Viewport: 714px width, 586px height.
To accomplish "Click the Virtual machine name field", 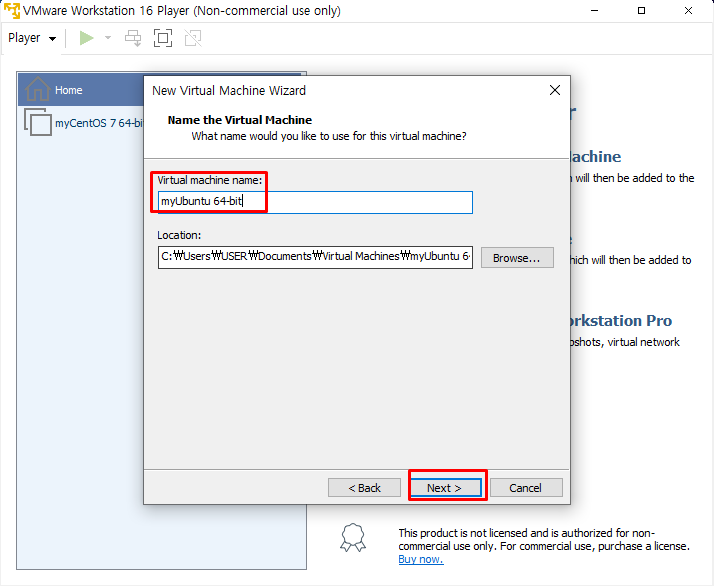I will [x=315, y=202].
